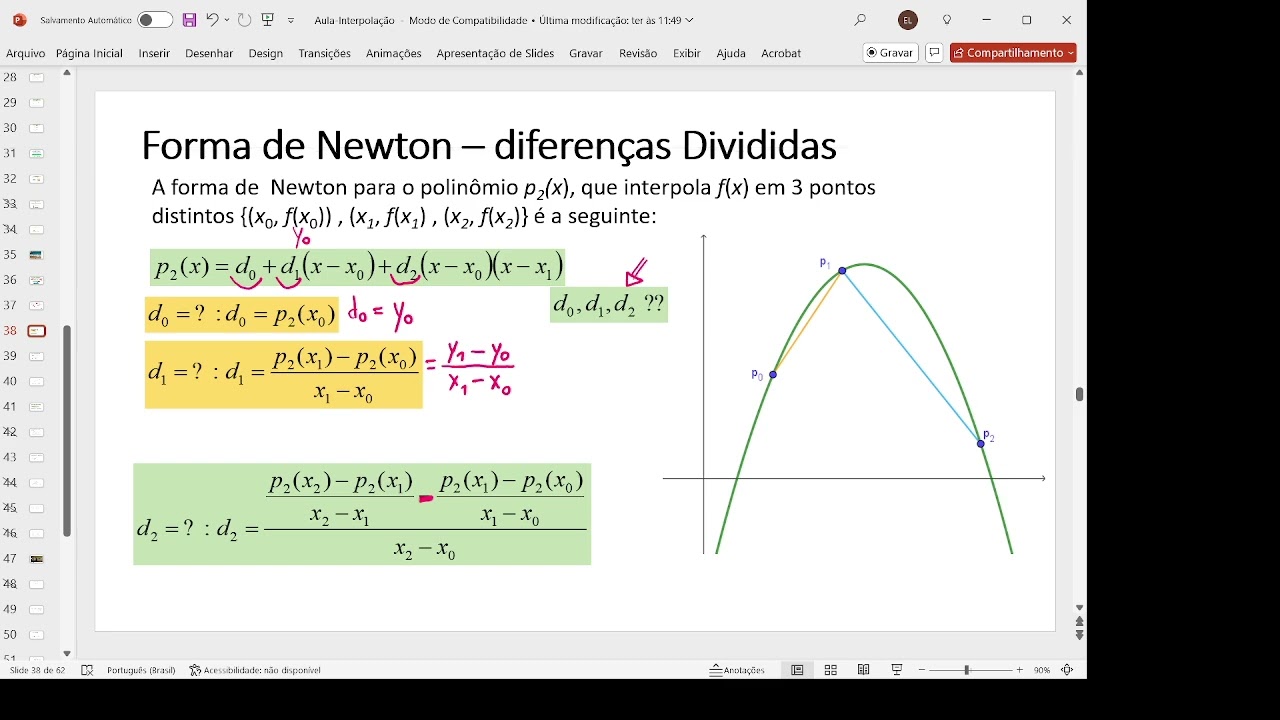Start slideshow from status bar icon

[x=897, y=670]
